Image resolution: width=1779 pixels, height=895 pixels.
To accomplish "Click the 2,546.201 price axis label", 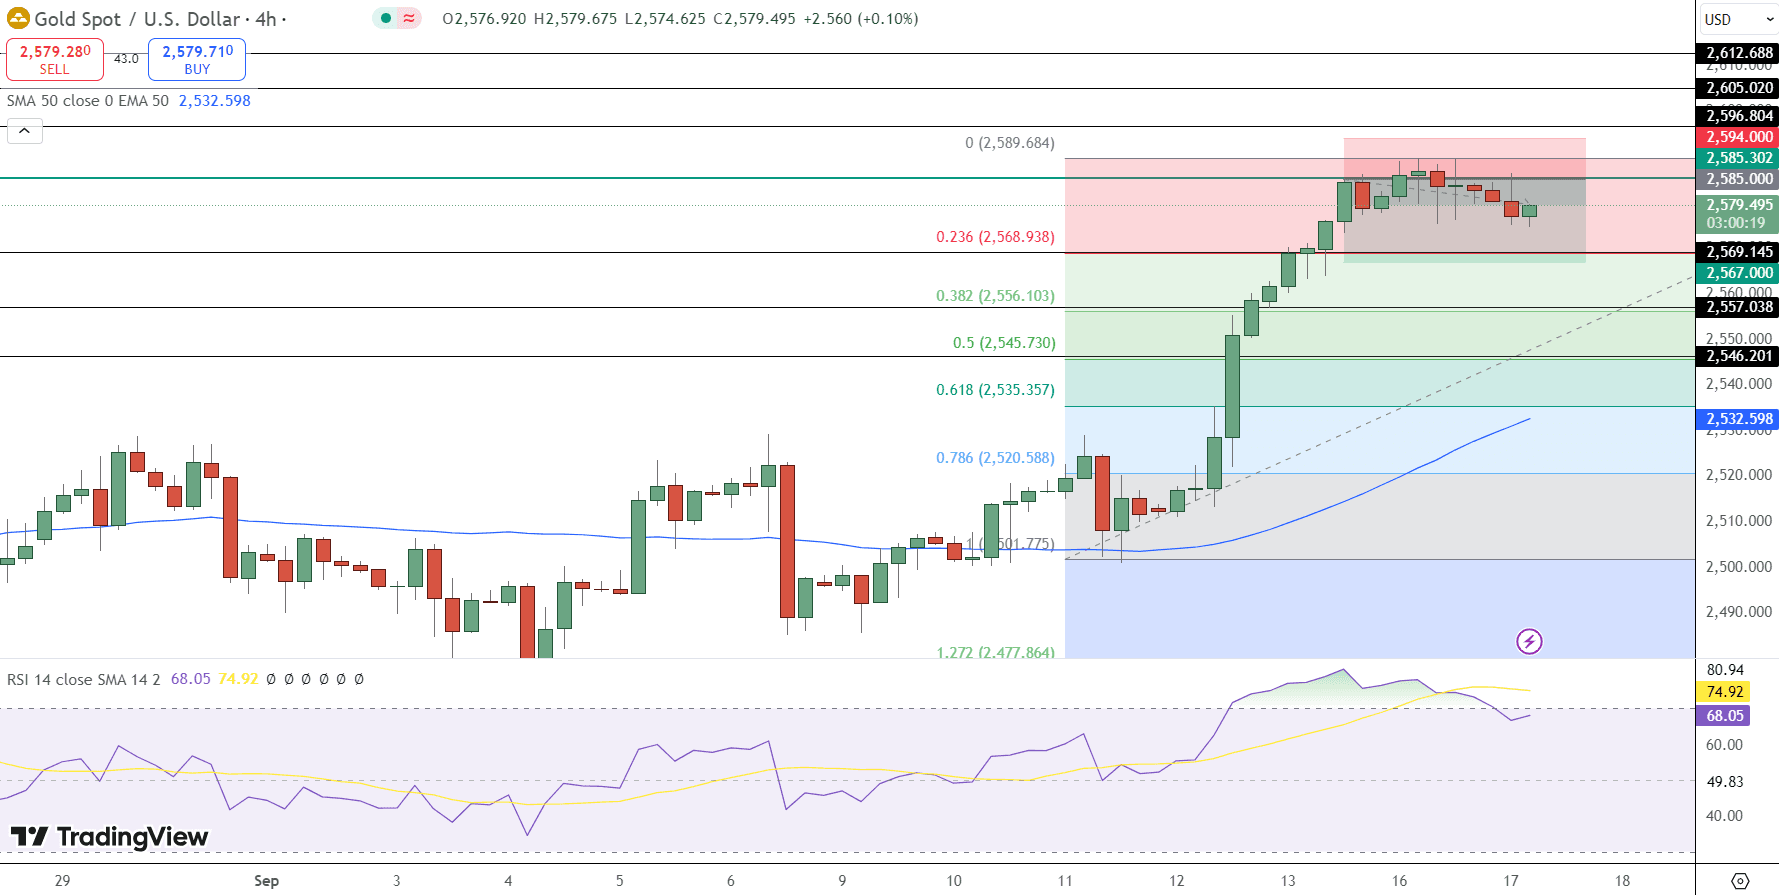I will (1738, 356).
